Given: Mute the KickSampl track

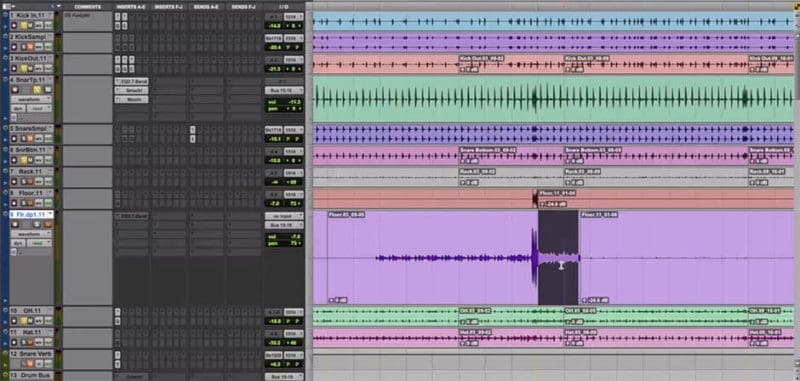Looking at the screenshot, I should pos(30,47).
